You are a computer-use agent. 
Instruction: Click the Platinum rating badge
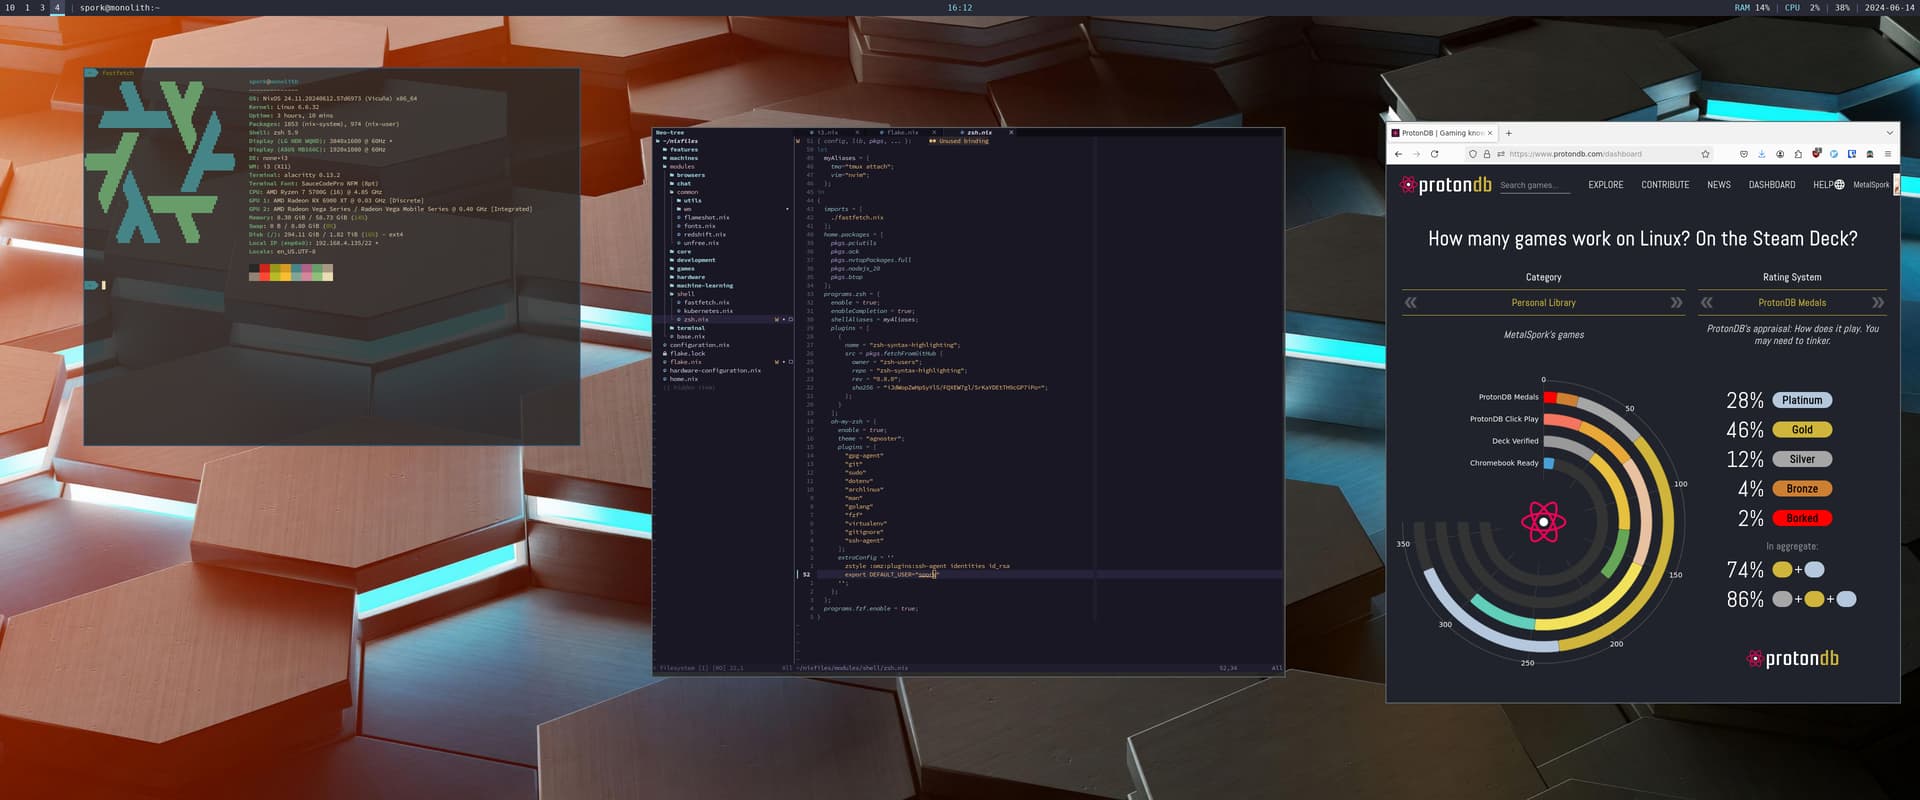pyautogui.click(x=1801, y=400)
